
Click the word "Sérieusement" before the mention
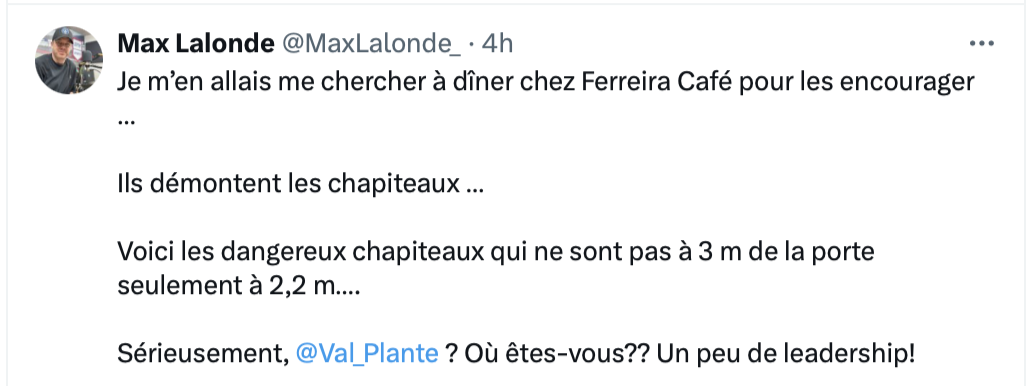[x=204, y=354]
